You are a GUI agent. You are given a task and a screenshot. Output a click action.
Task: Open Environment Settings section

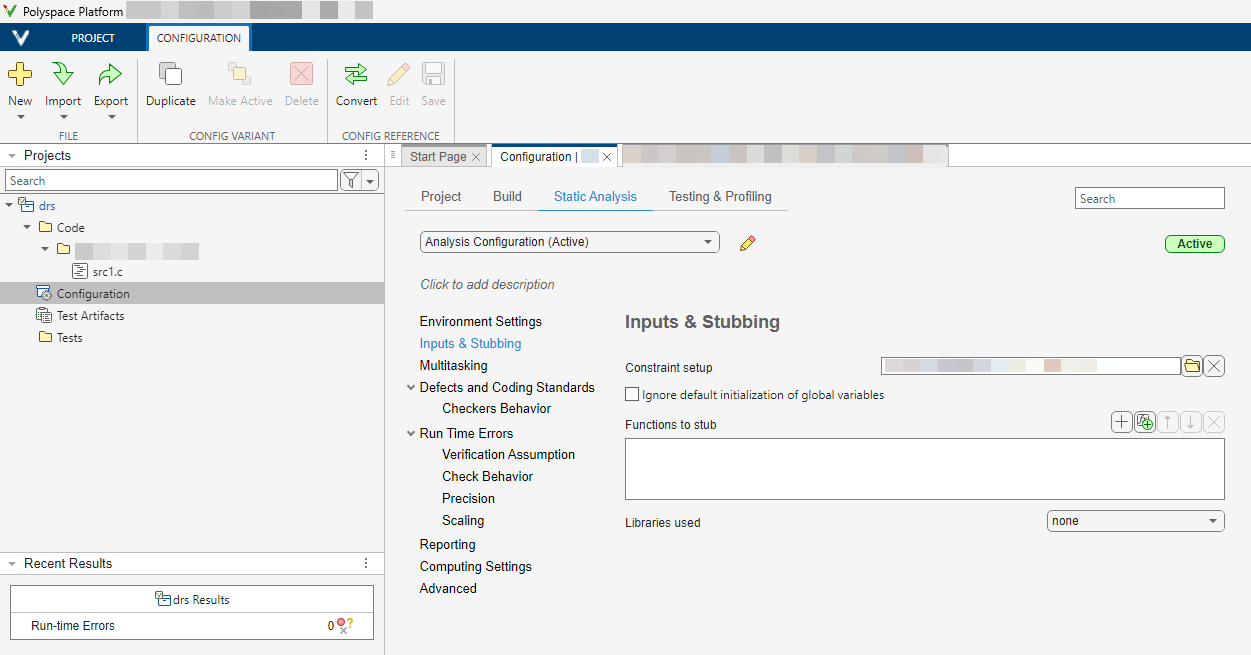(480, 322)
